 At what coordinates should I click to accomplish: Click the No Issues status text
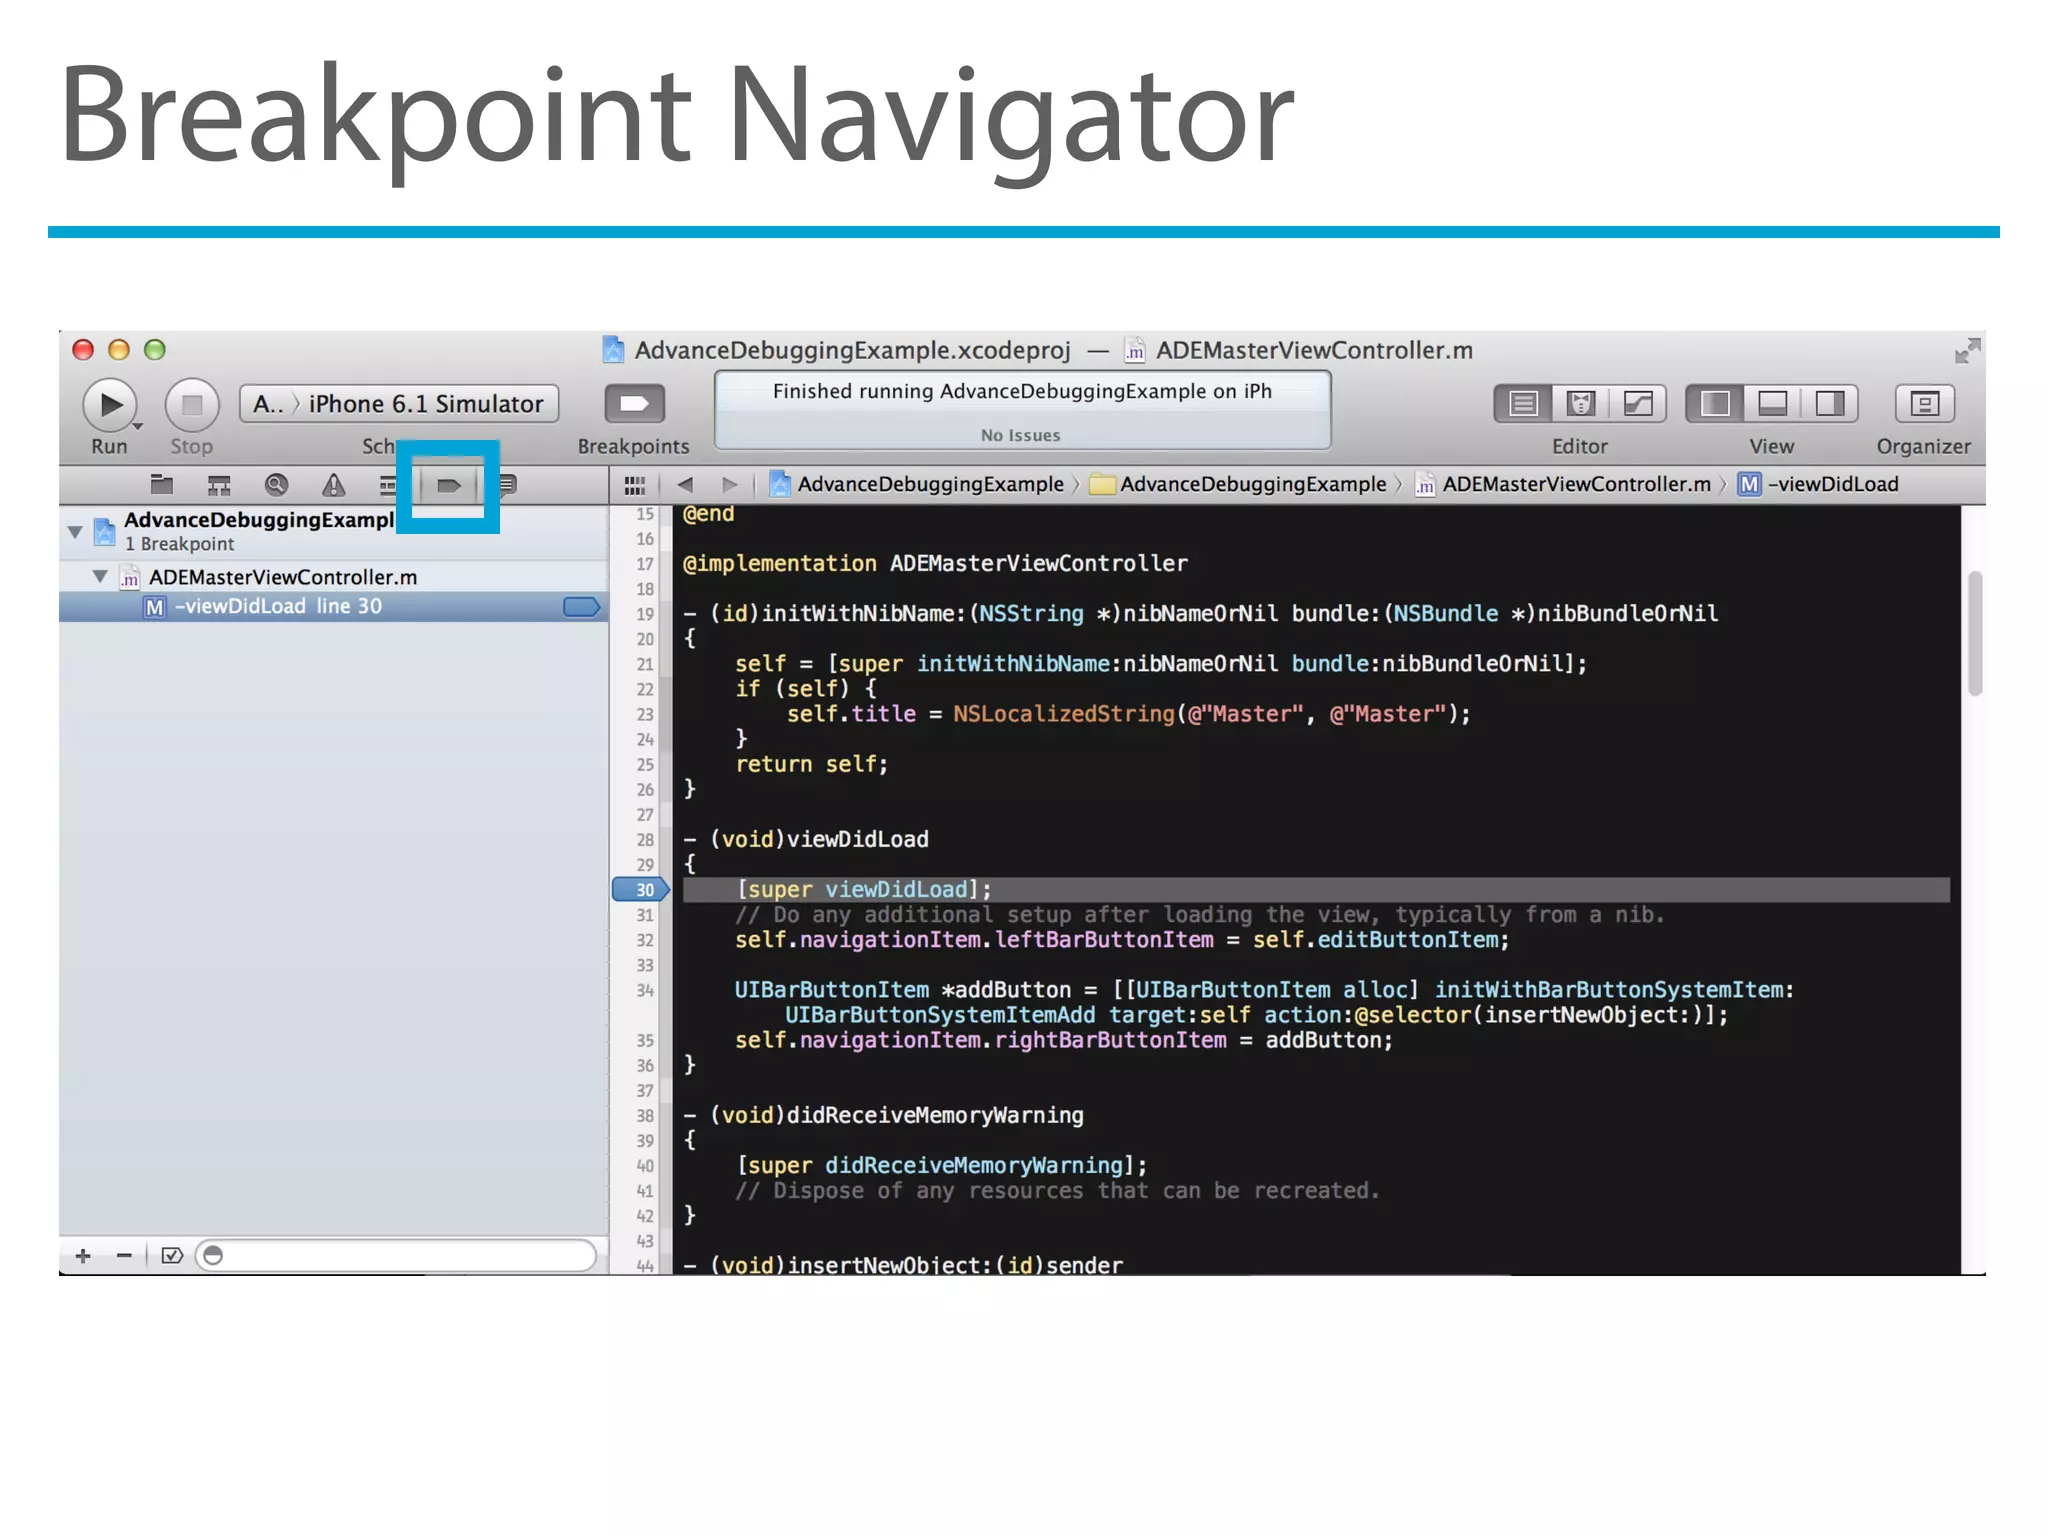coord(1020,435)
